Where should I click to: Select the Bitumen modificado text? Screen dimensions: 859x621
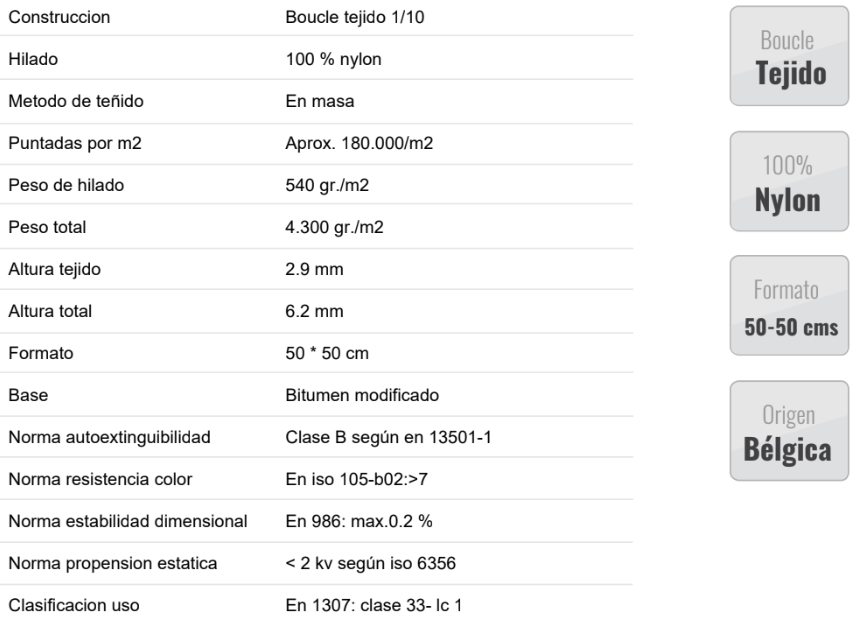362,395
